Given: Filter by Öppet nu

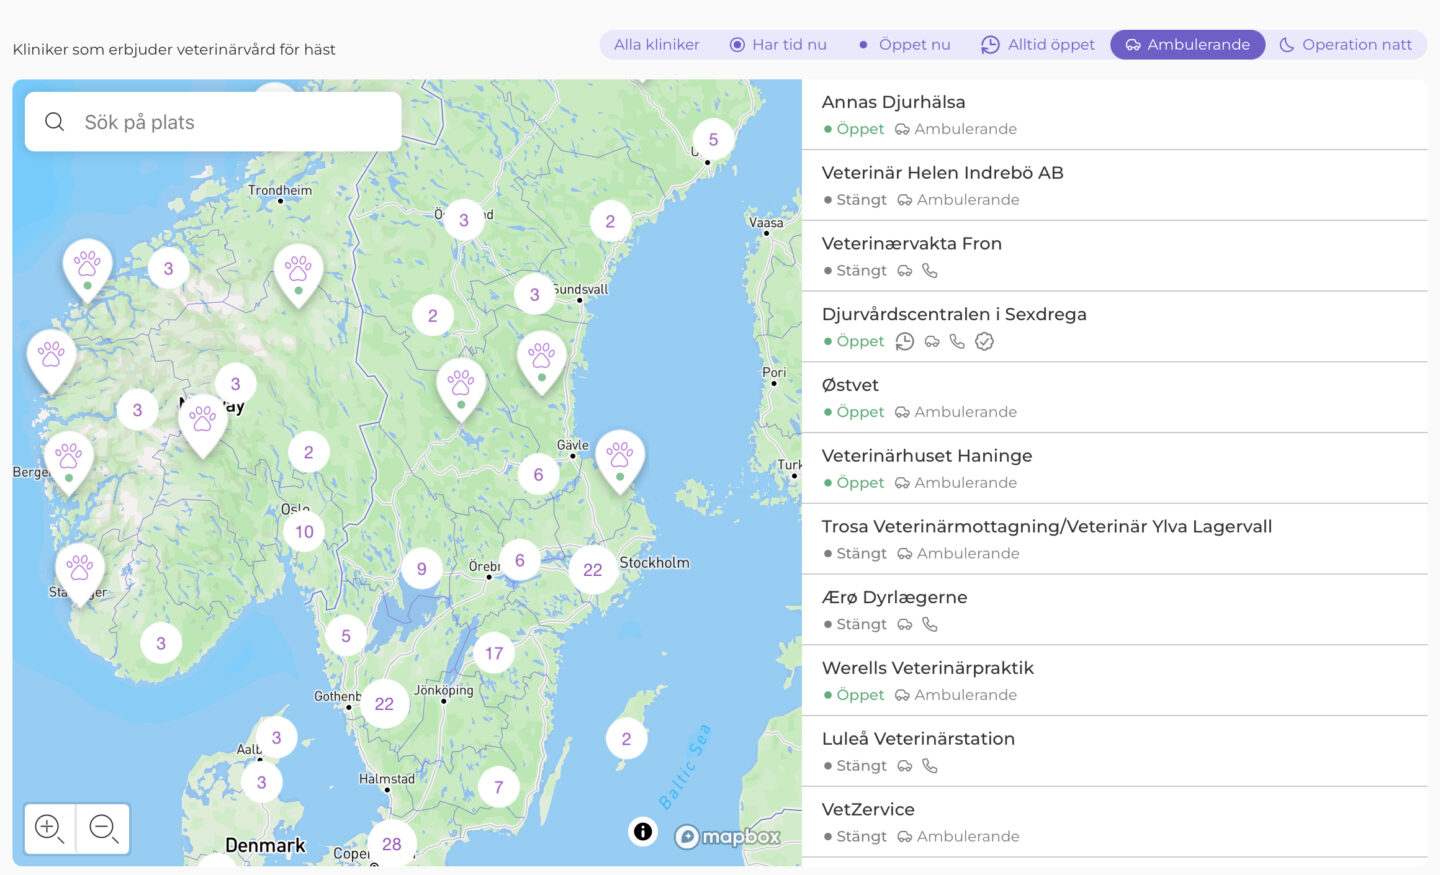Looking at the screenshot, I should tap(904, 45).
